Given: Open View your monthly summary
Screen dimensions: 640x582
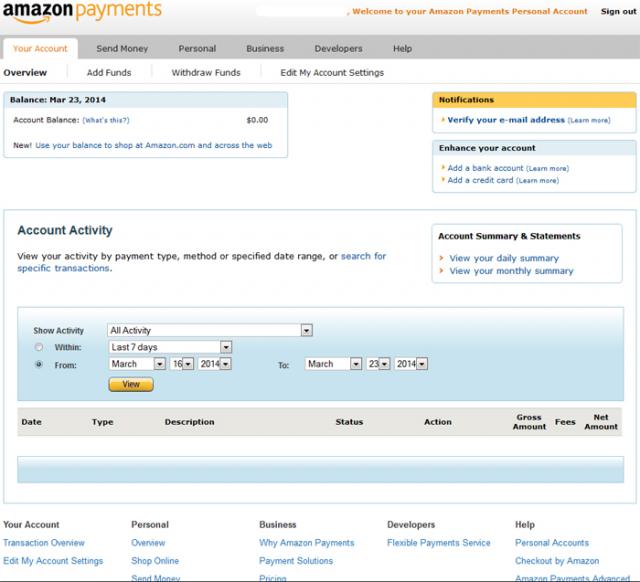Looking at the screenshot, I should pos(511,271).
